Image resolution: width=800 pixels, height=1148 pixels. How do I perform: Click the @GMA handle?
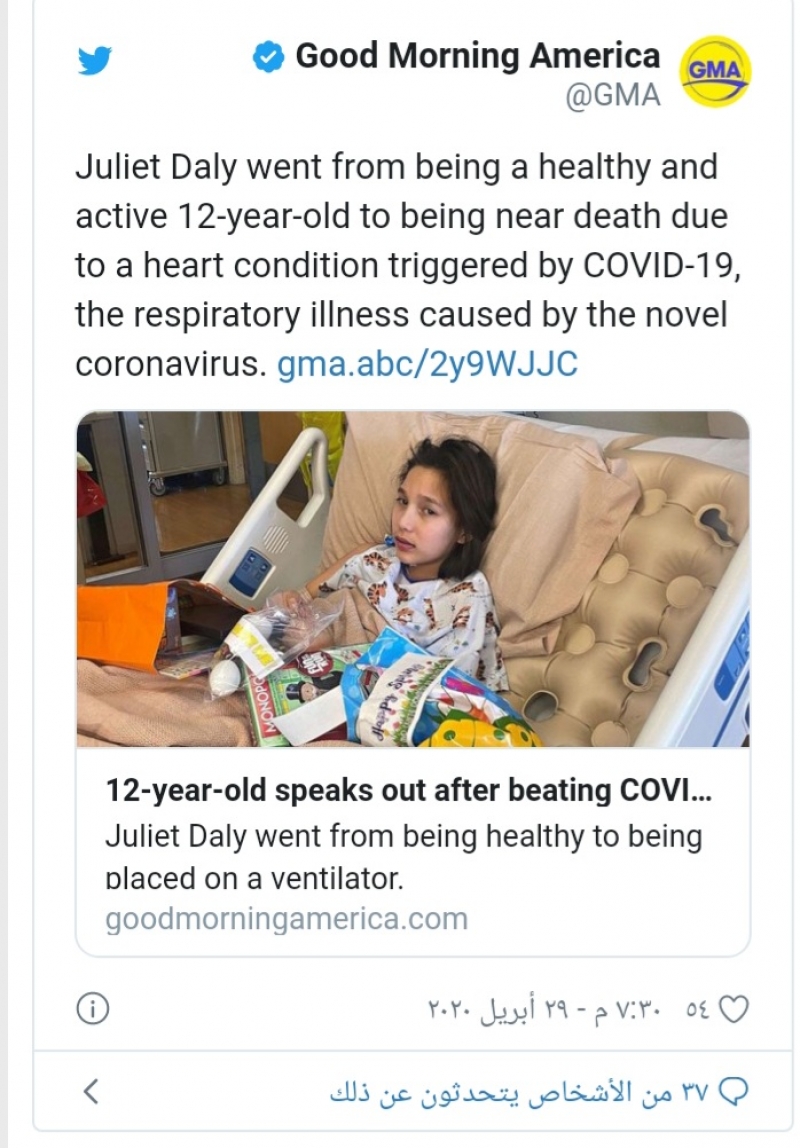(613, 96)
